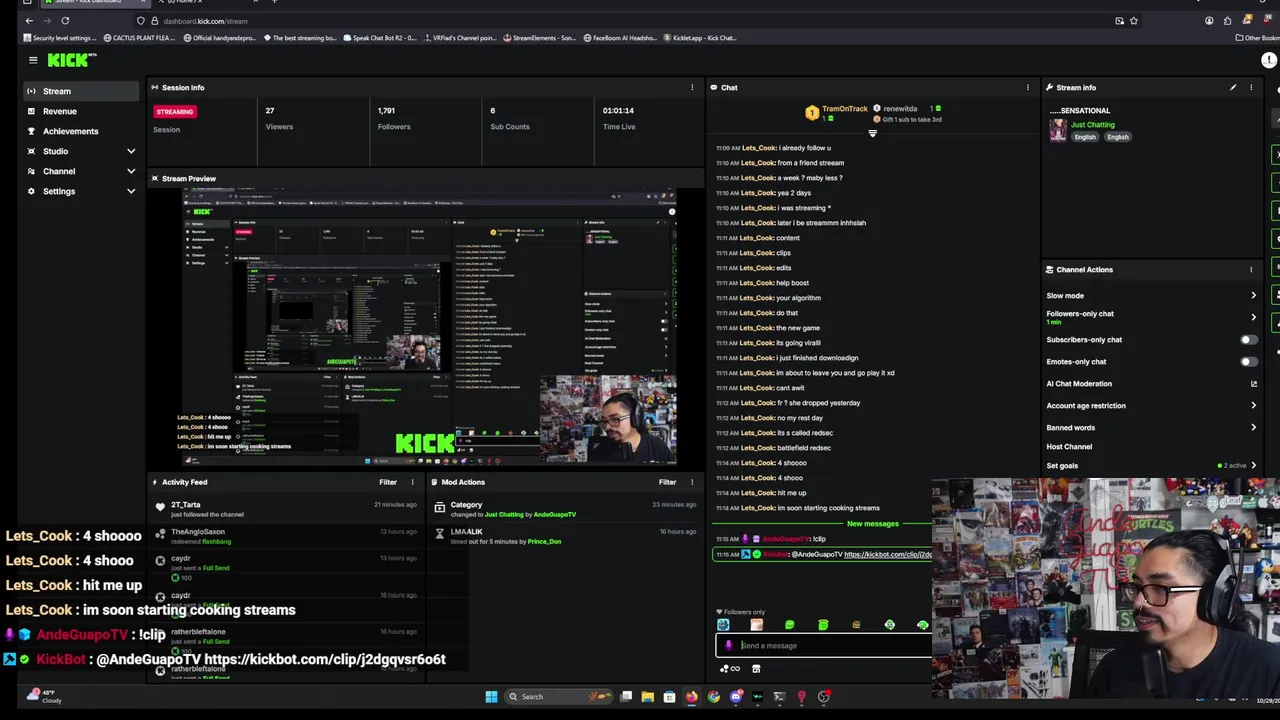1280x720 pixels.
Task: Open the Achievements page in sidebar
Action: pos(82,131)
